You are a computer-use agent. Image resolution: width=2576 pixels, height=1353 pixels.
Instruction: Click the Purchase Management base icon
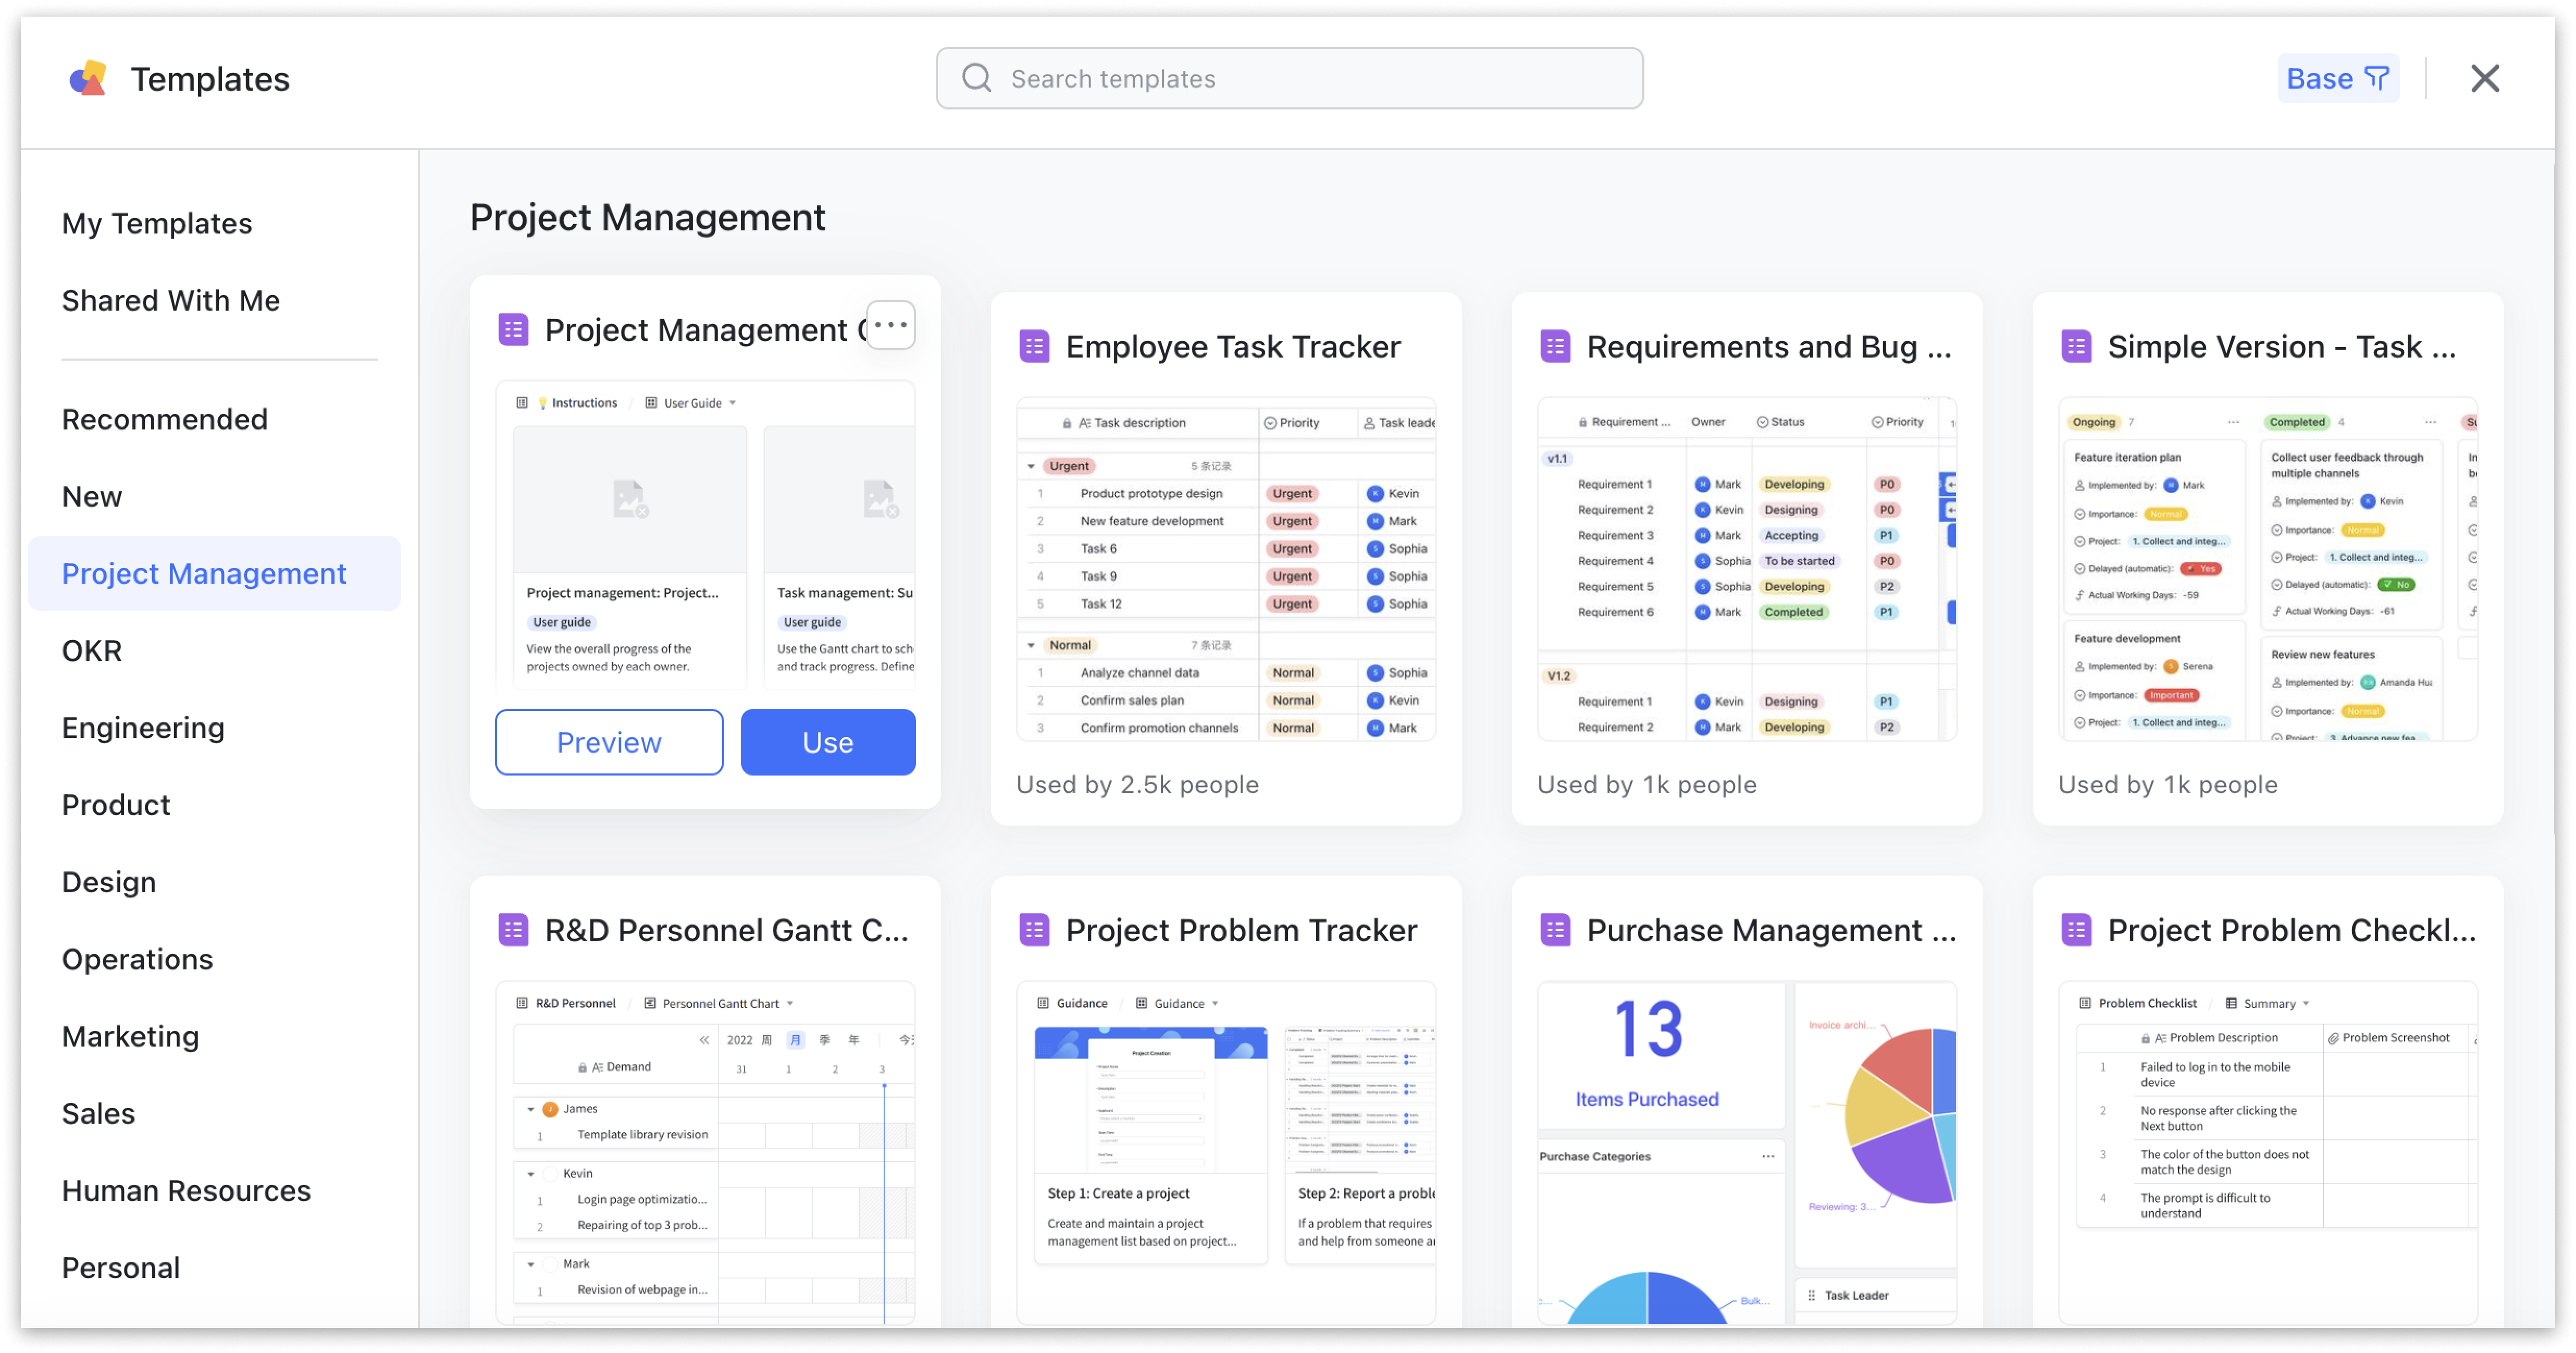[x=1555, y=930]
